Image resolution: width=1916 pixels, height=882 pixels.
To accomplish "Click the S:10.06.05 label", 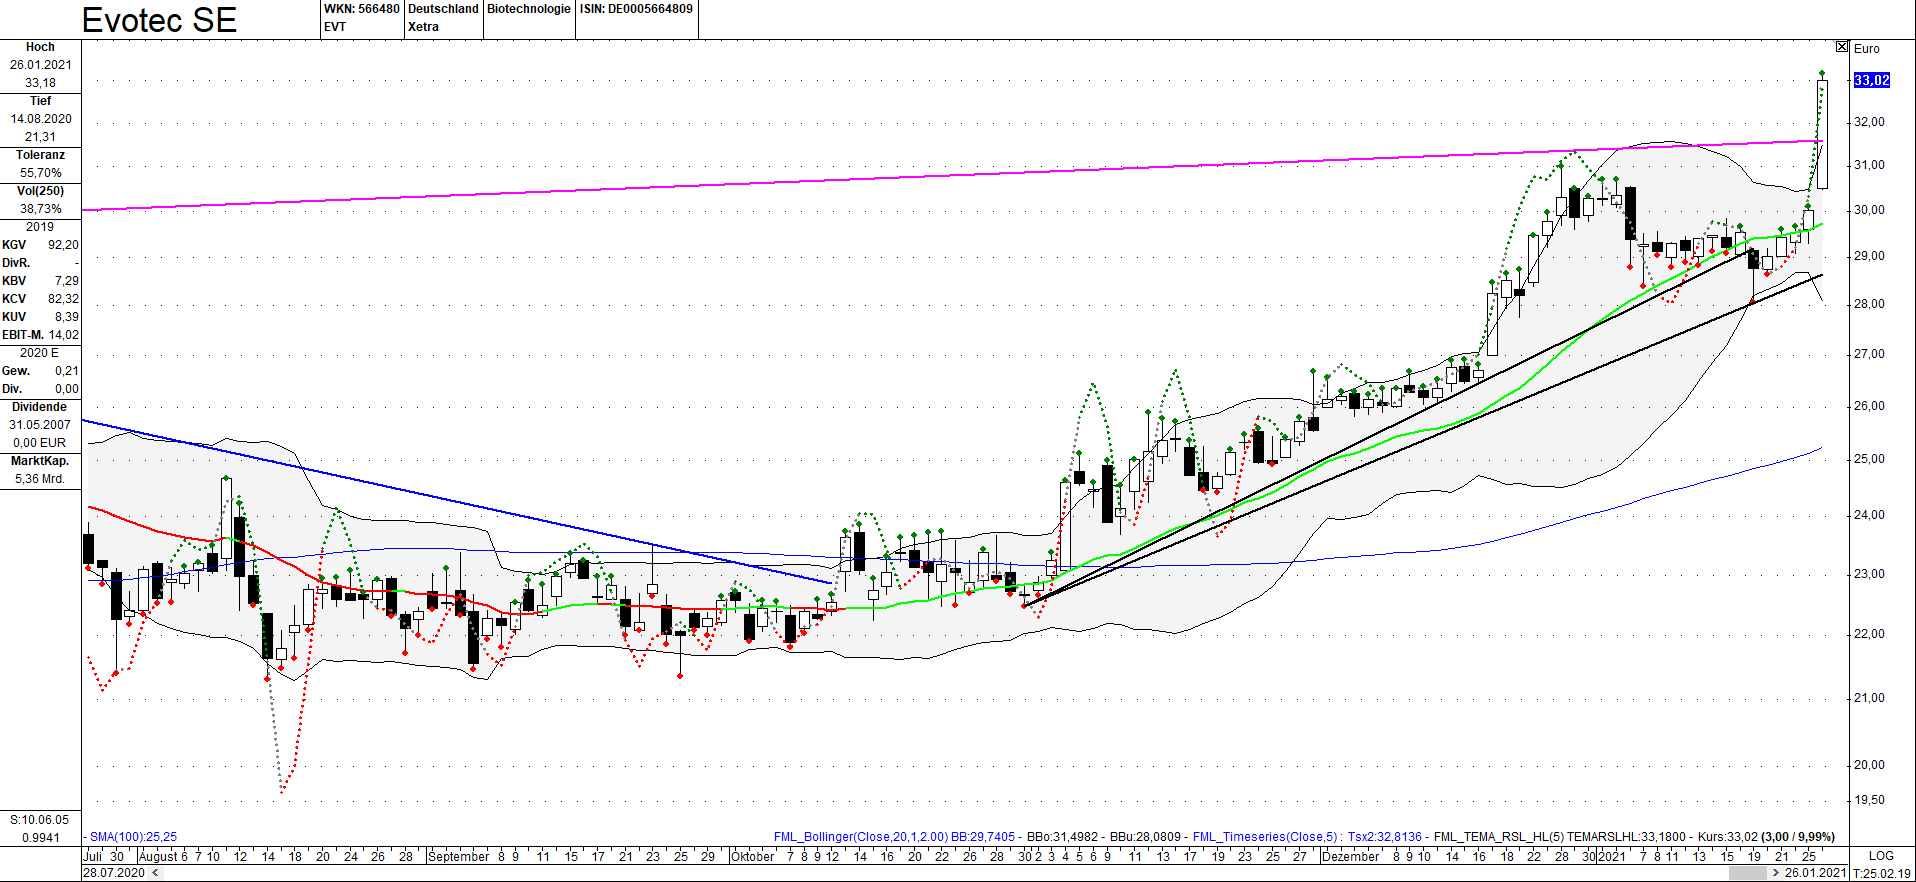I will [x=40, y=820].
